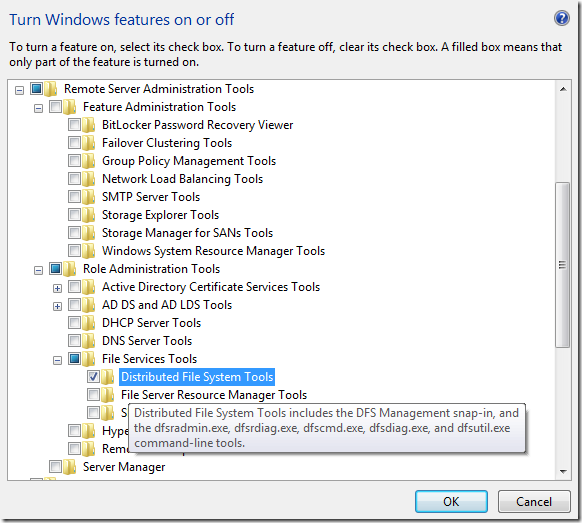
Task: Click the folder icon beside Storage Manager for SANs Tools
Action: pyautogui.click(x=88, y=233)
